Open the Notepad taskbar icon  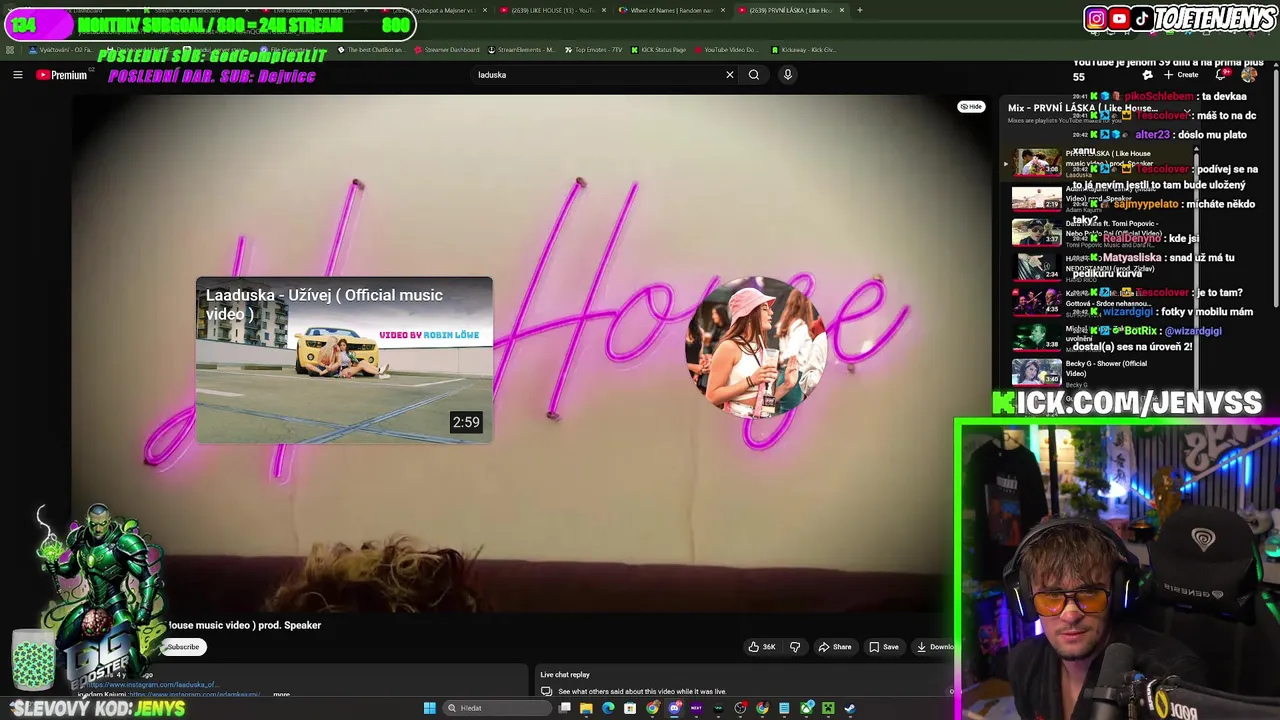coord(784,708)
